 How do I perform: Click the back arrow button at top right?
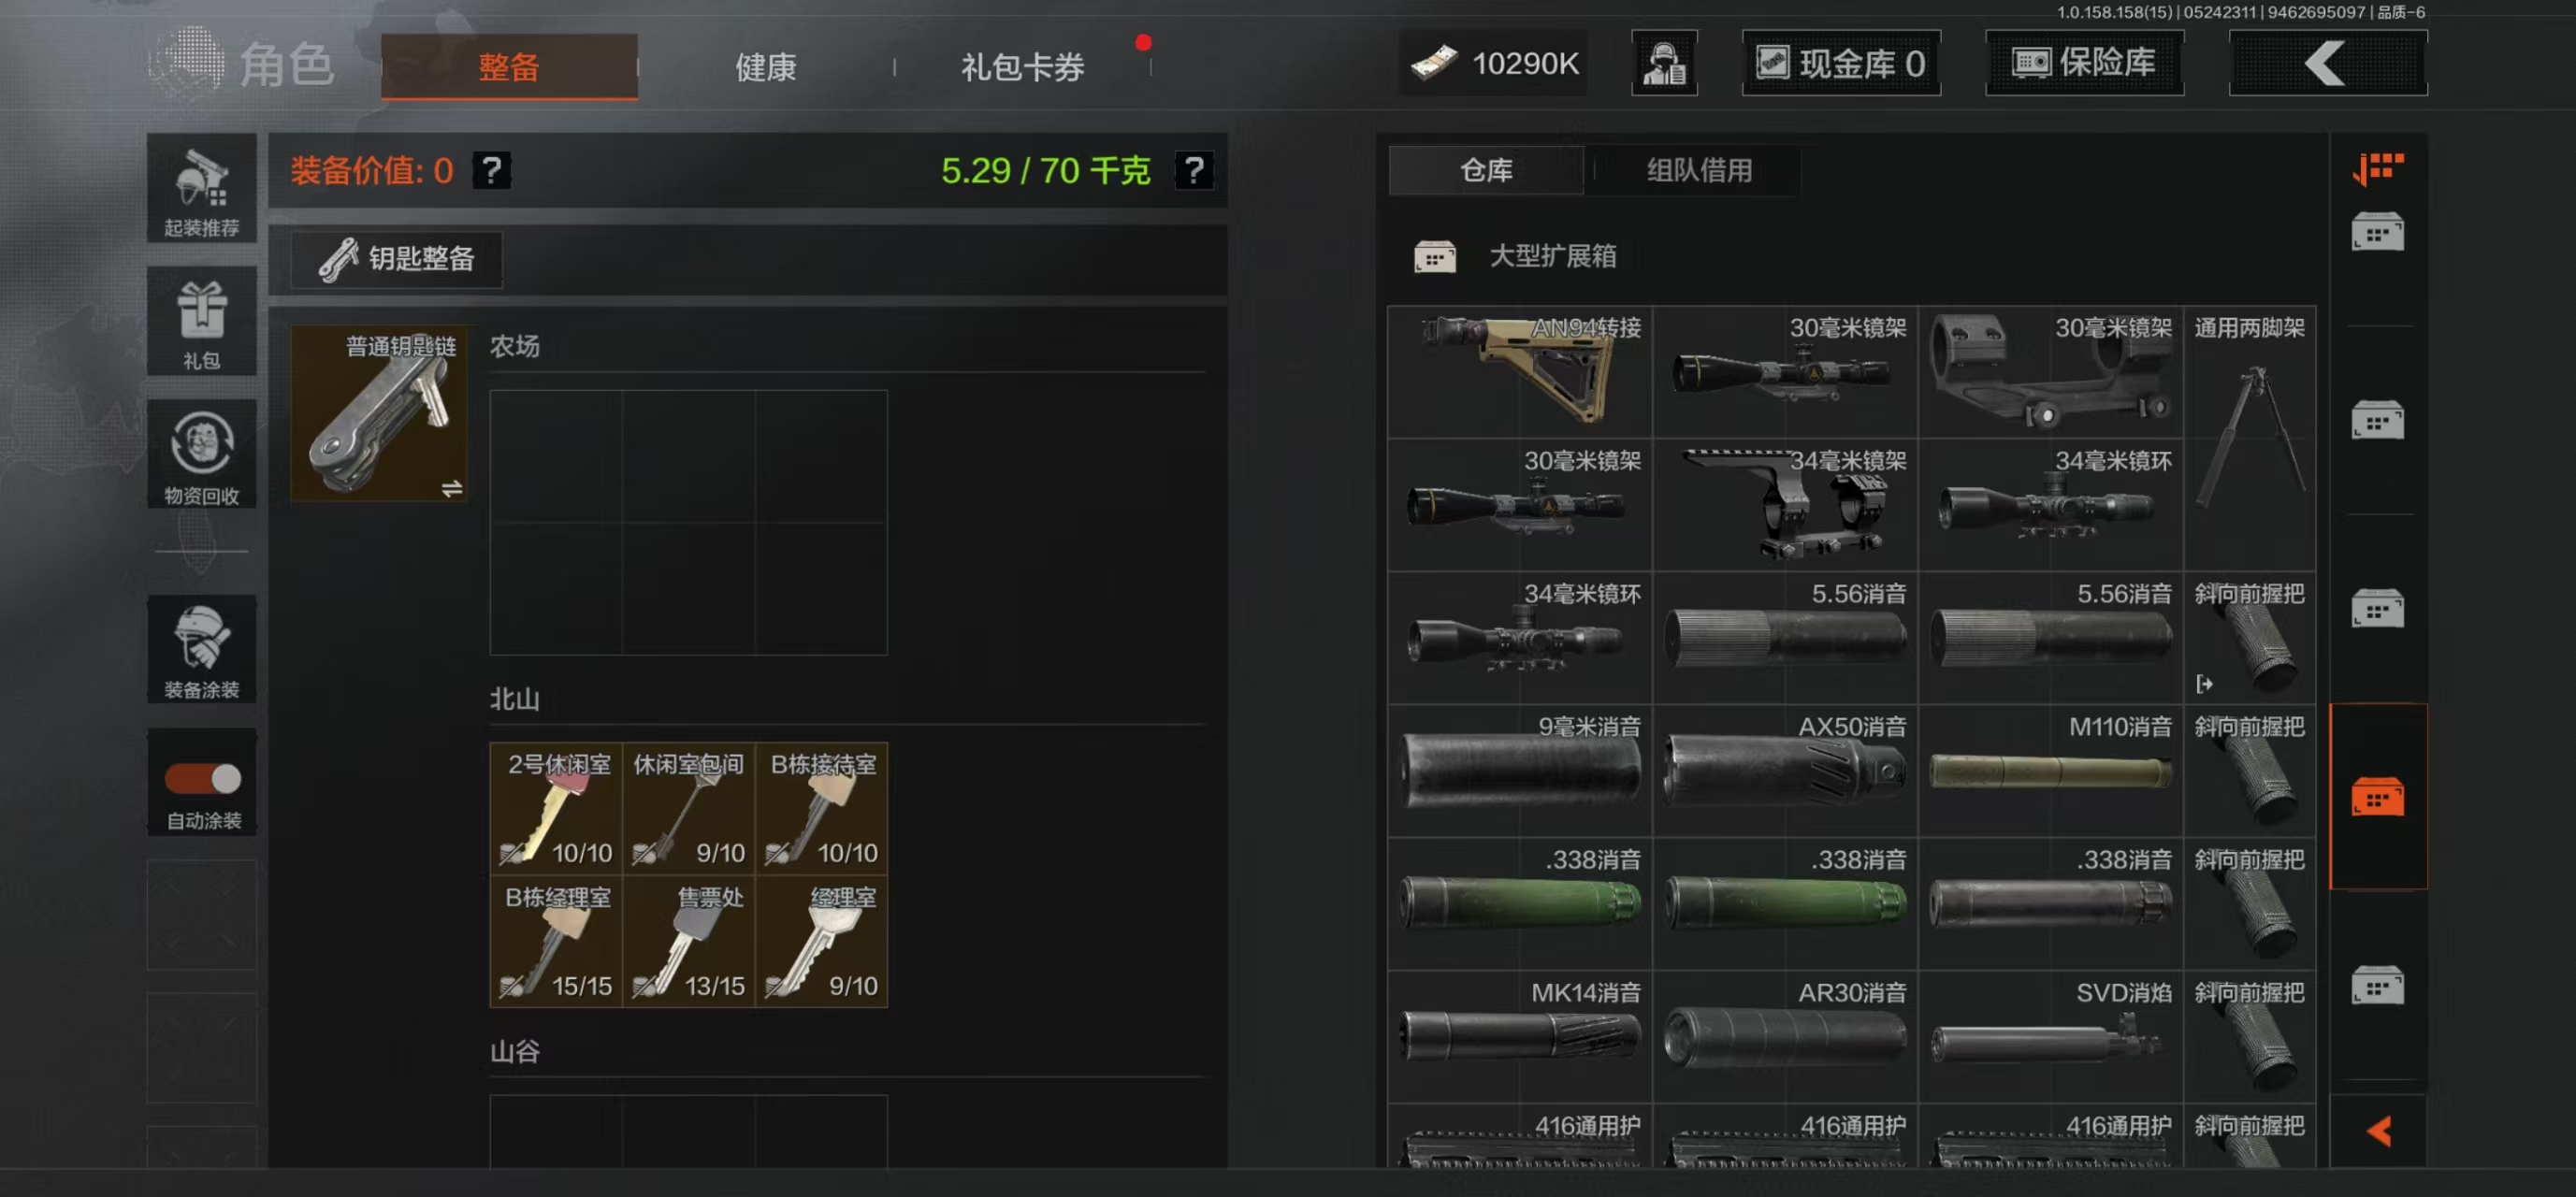pyautogui.click(x=2327, y=63)
